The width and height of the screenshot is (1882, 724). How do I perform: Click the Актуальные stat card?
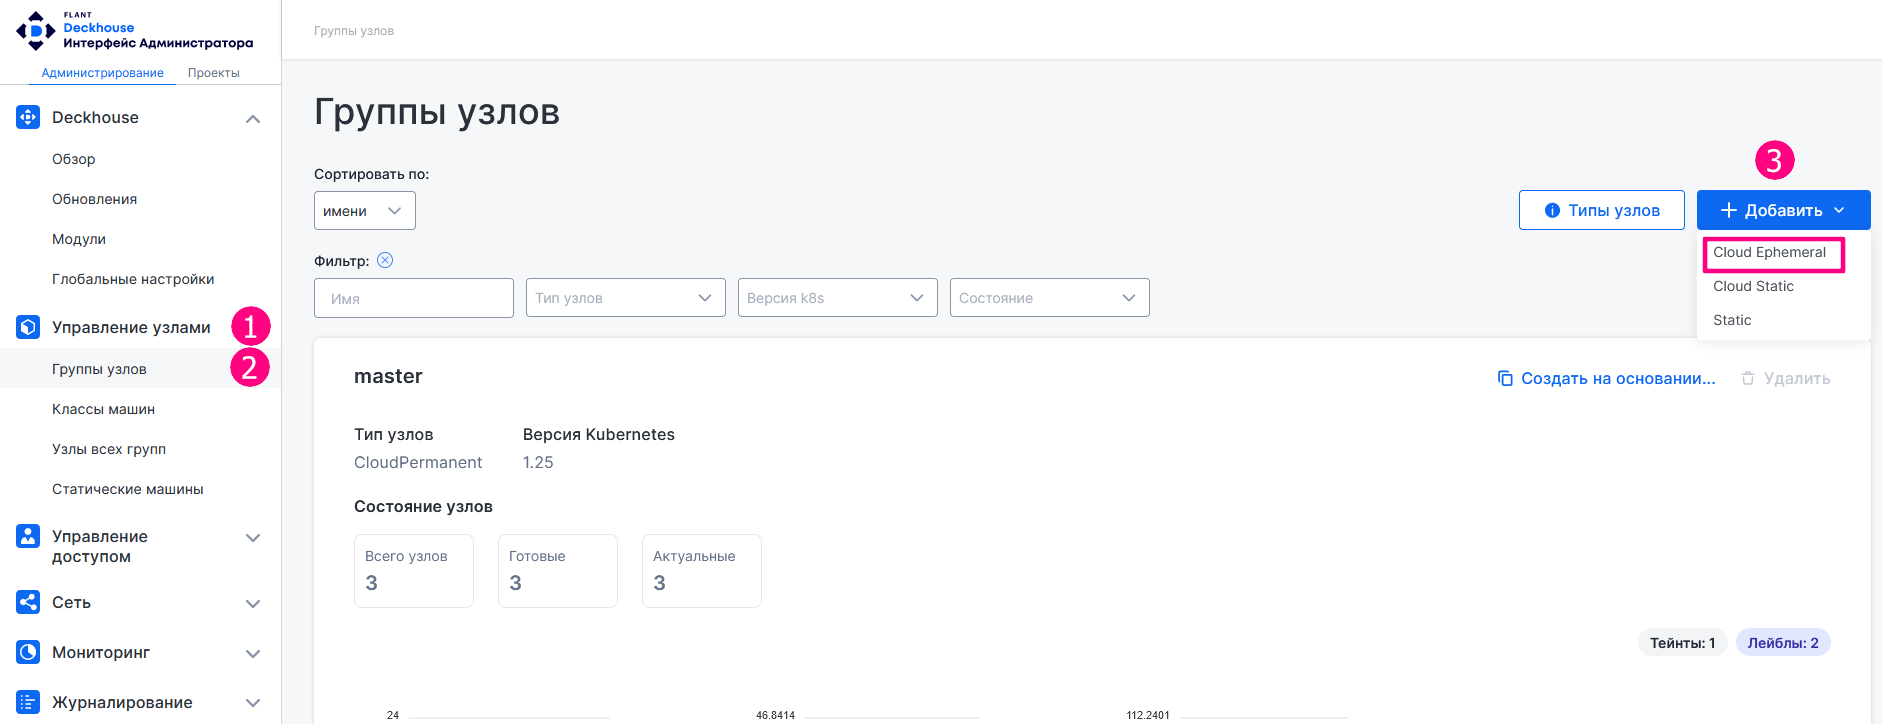pos(702,571)
